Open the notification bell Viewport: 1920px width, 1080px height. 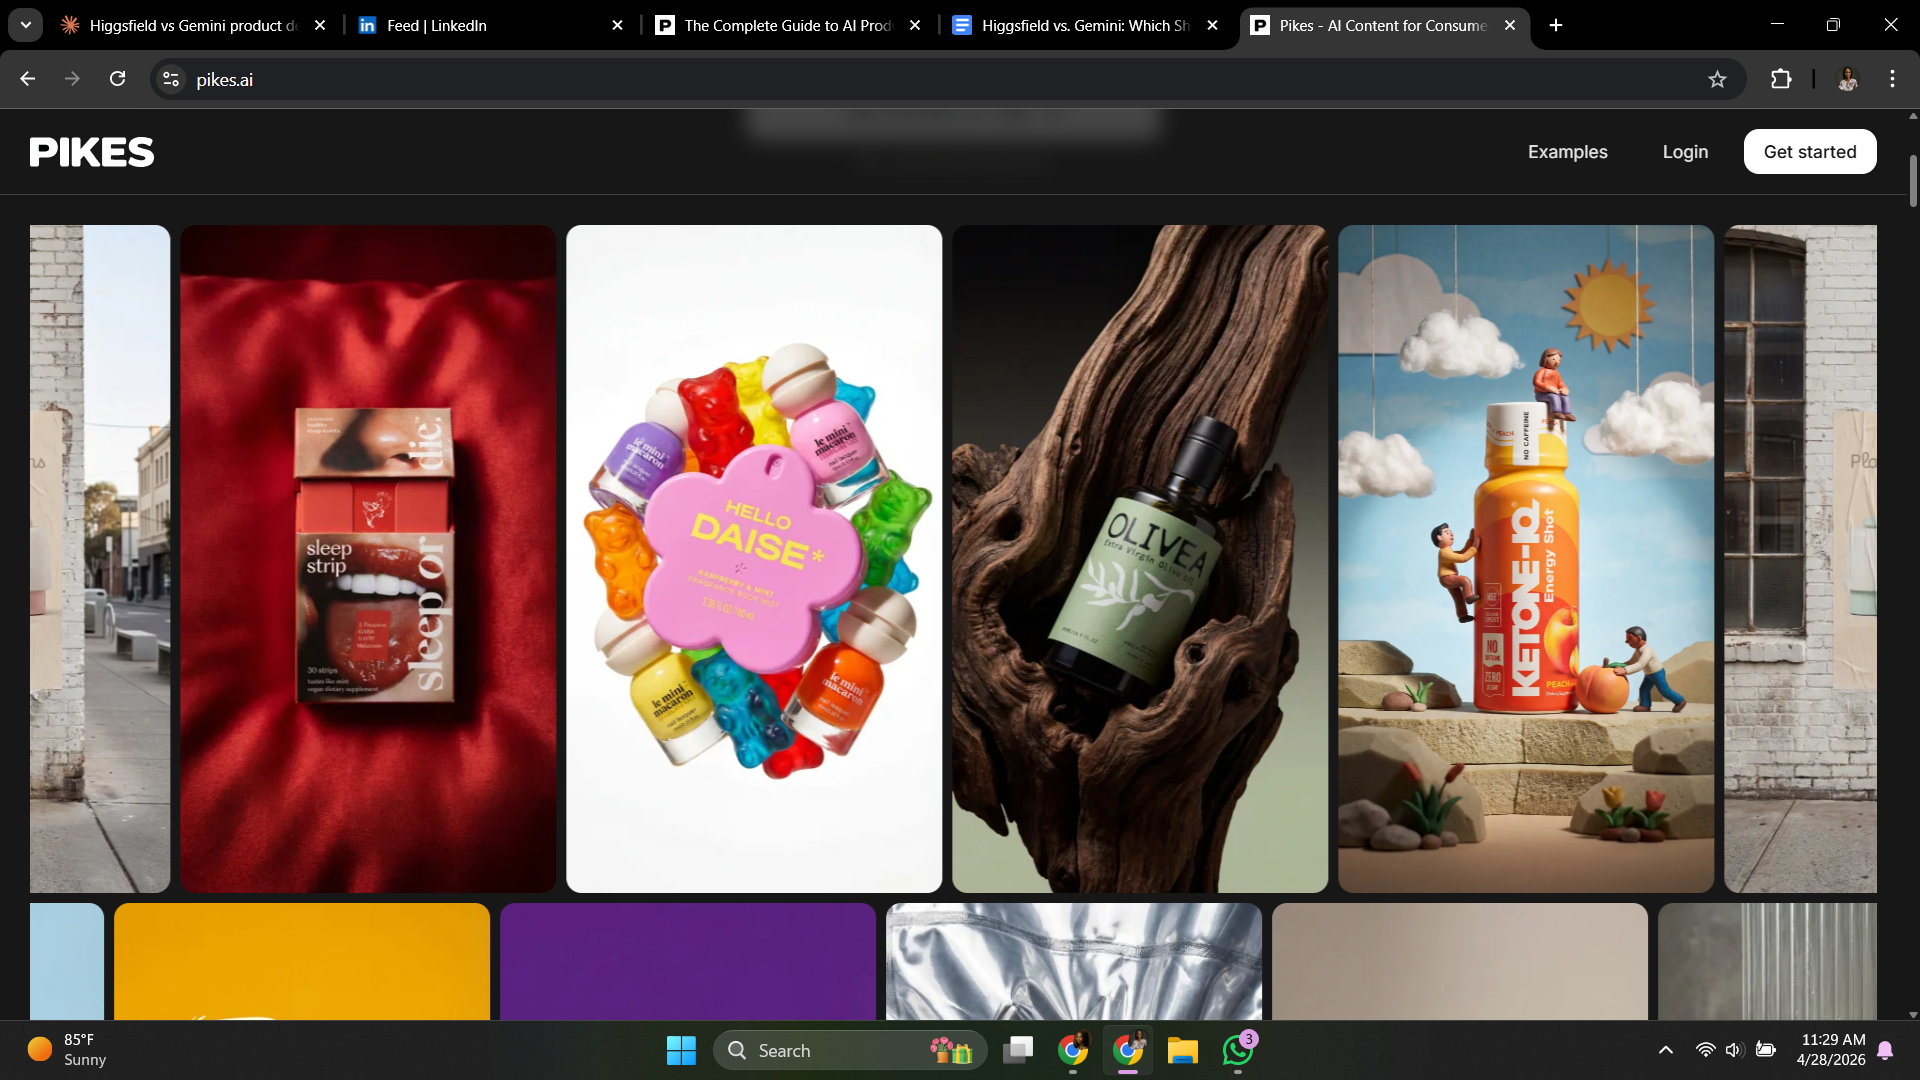[x=1886, y=1050]
